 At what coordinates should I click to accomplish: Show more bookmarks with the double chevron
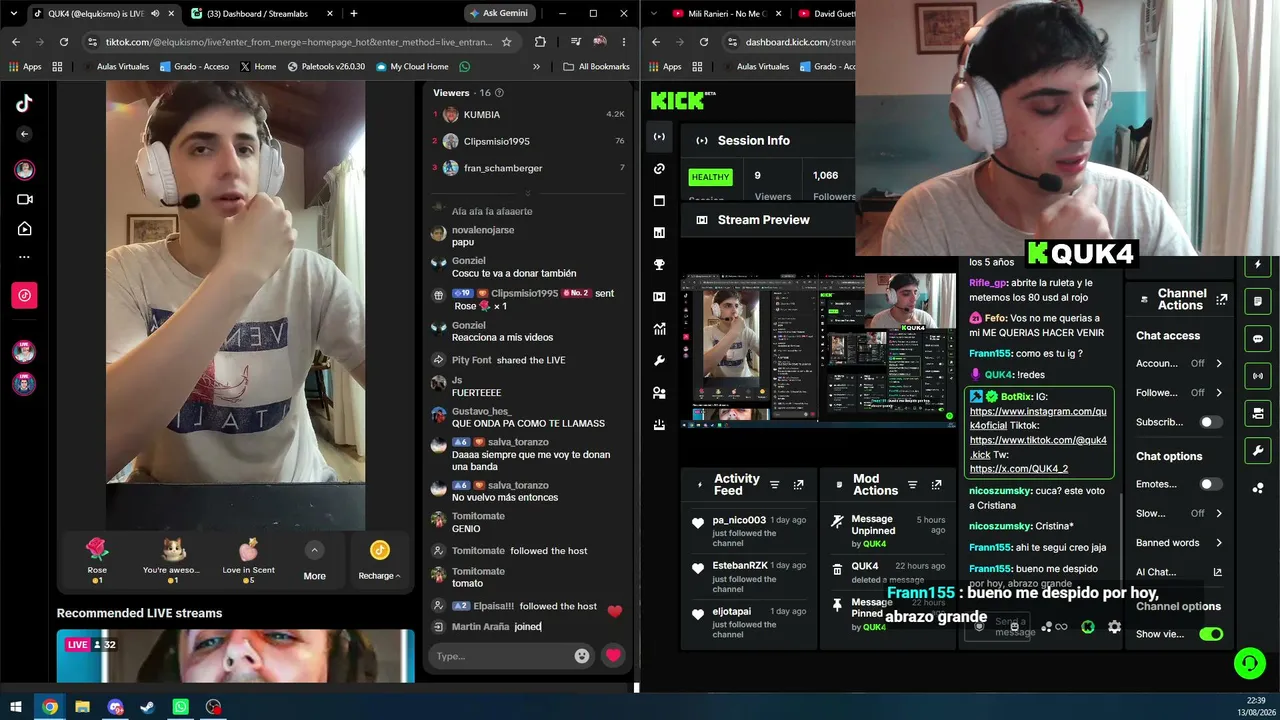click(x=536, y=67)
